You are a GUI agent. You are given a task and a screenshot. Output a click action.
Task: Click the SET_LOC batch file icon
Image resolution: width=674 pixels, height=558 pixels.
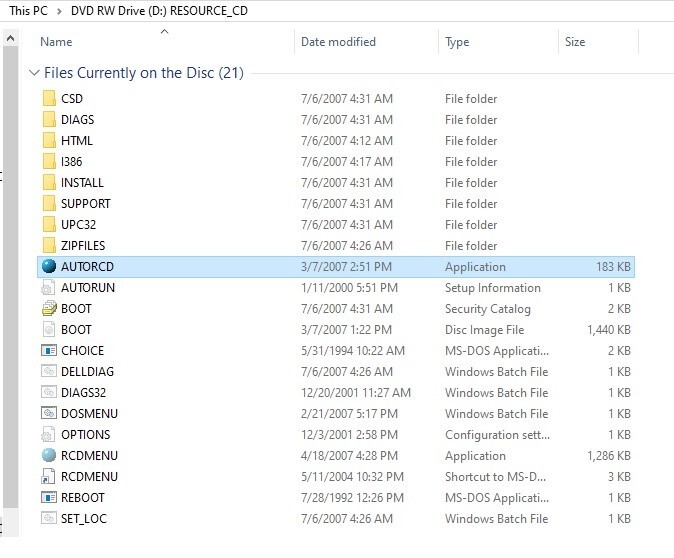tap(49, 518)
